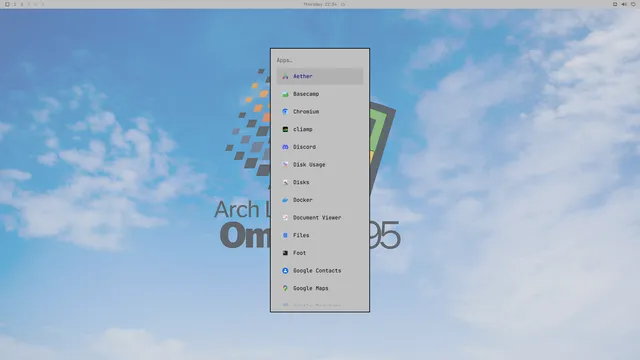
Task: Click the volume speaker icon in top bar
Action: pyautogui.click(x=624, y=4)
